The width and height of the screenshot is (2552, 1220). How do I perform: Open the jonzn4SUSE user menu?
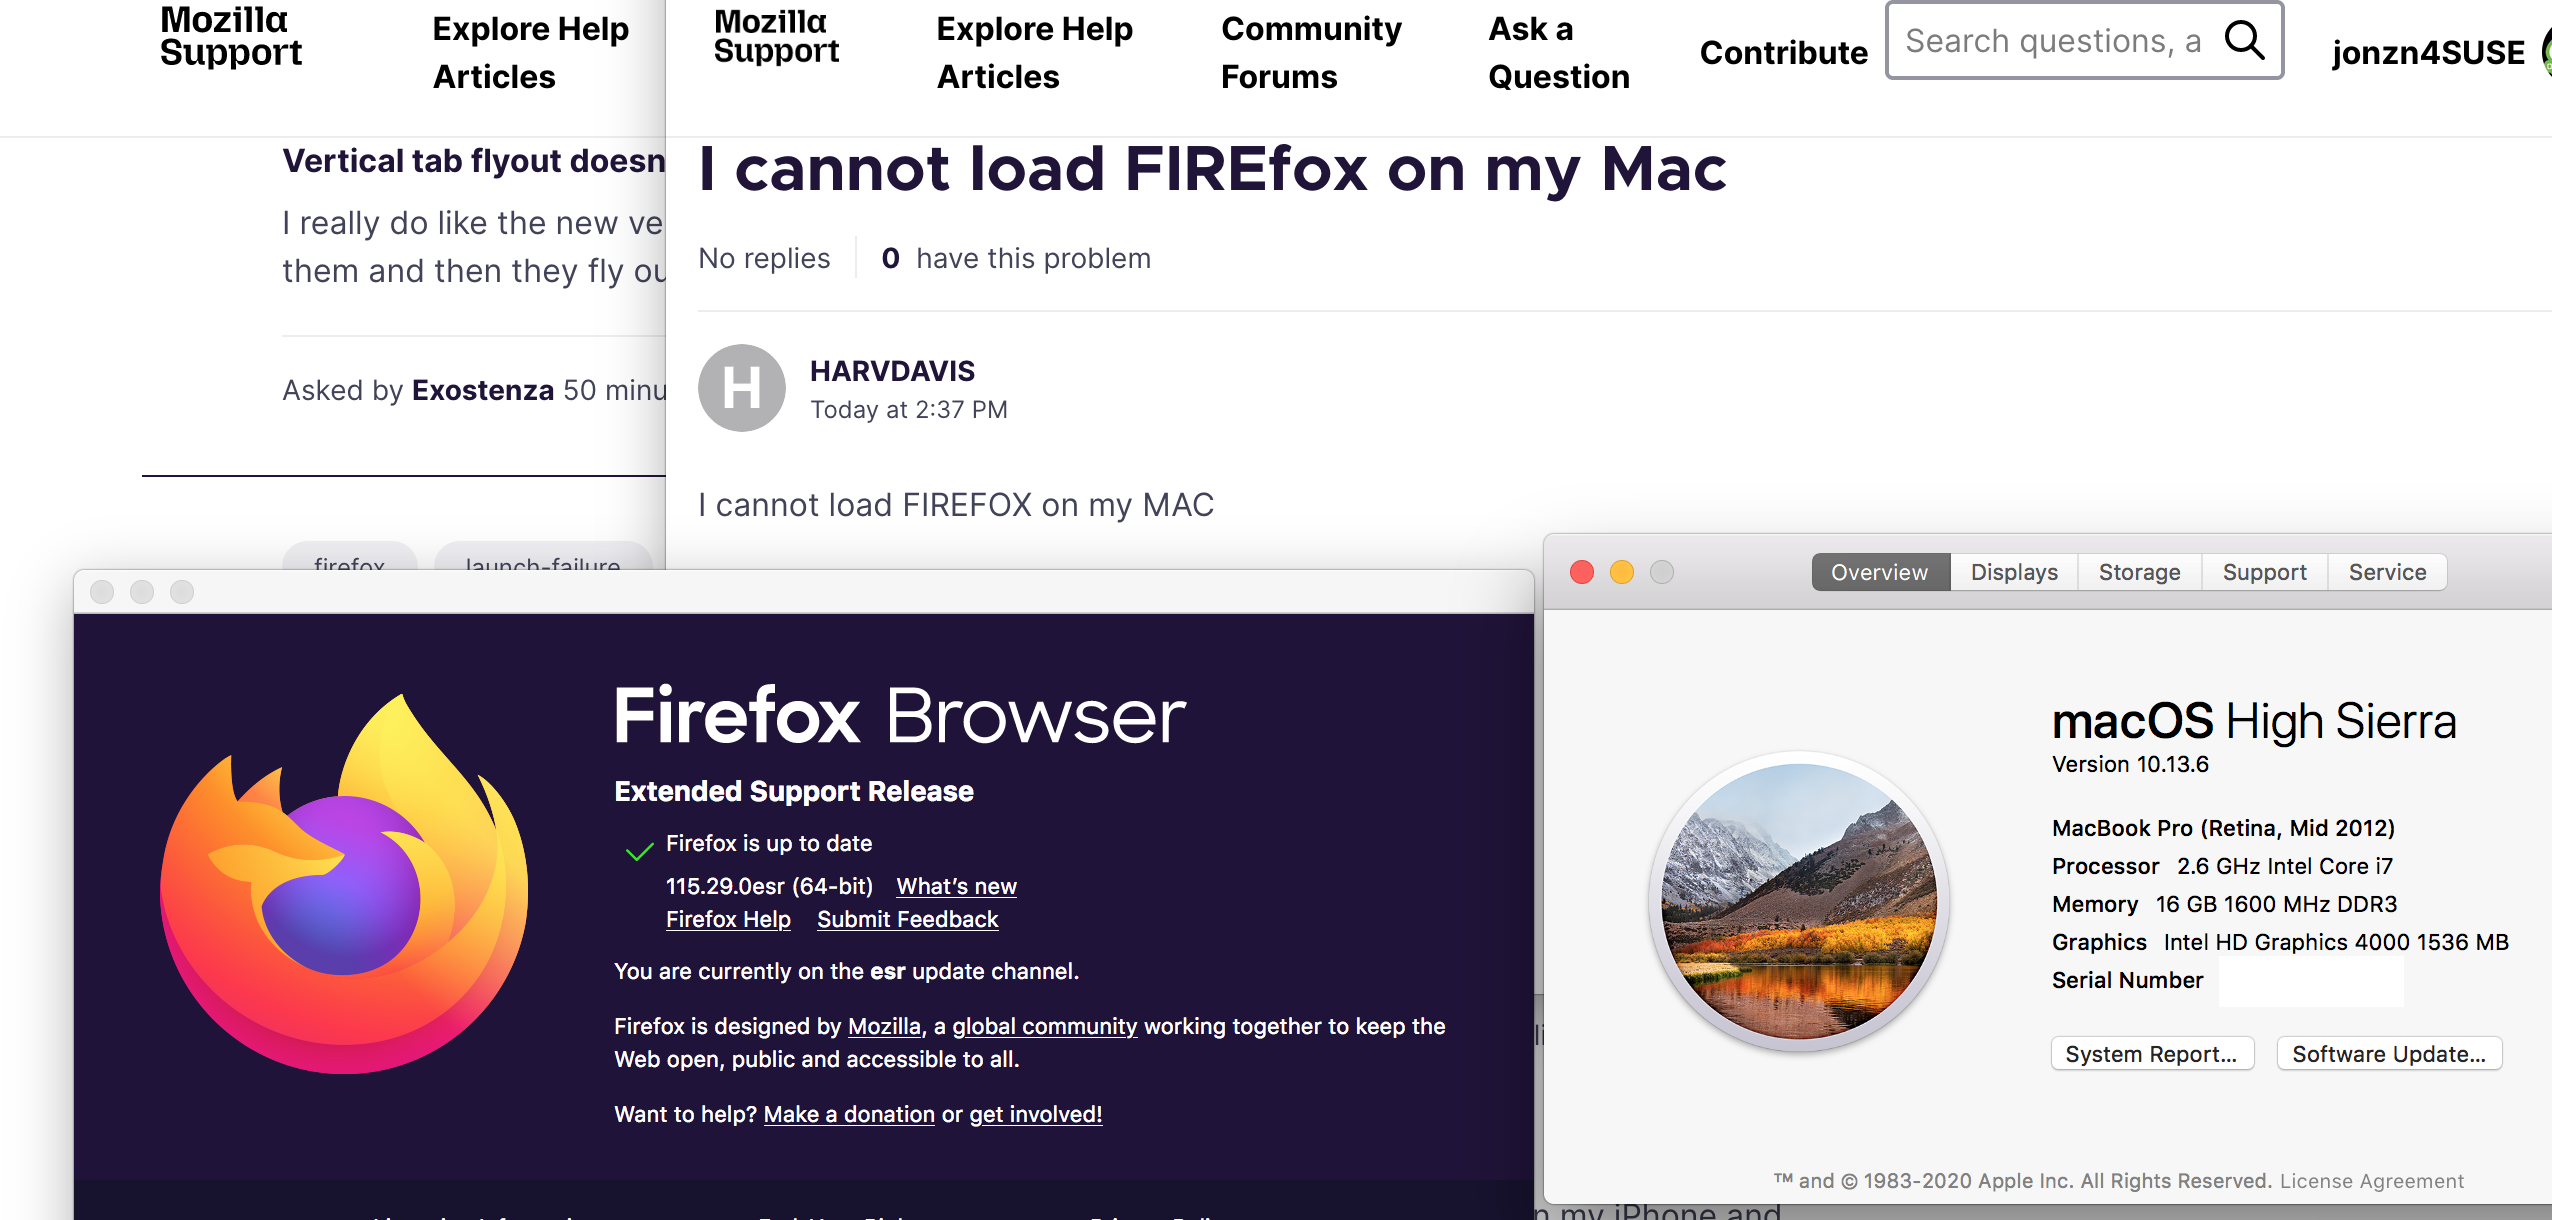pyautogui.click(x=2428, y=52)
